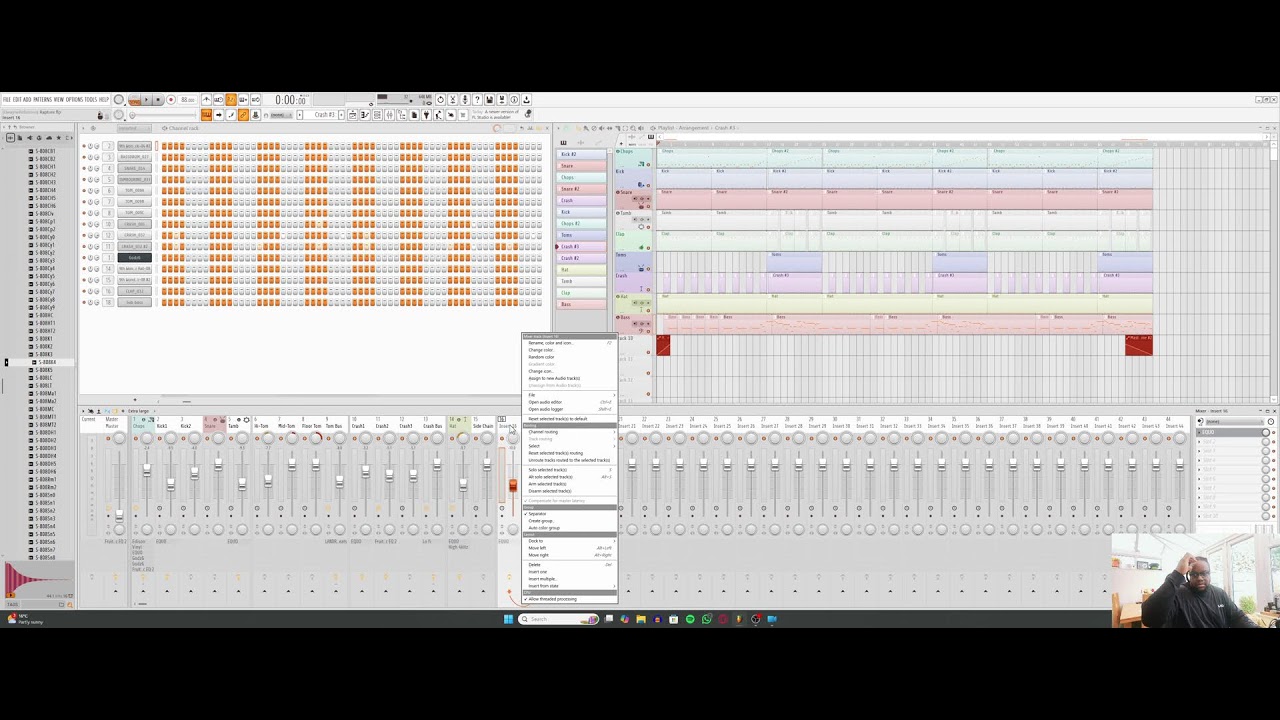Viewport: 1280px width, 720px height.
Task: Select 'Hat' pattern in the picker
Action: [581, 269]
